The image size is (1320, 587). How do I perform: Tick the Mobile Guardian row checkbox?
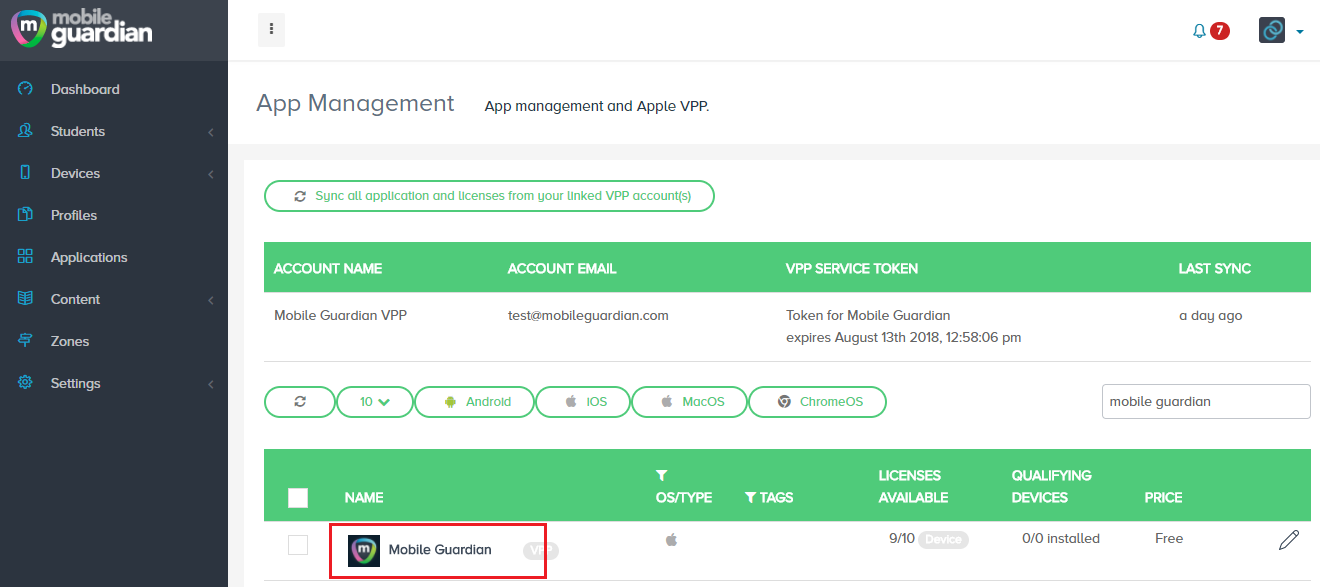click(x=298, y=545)
